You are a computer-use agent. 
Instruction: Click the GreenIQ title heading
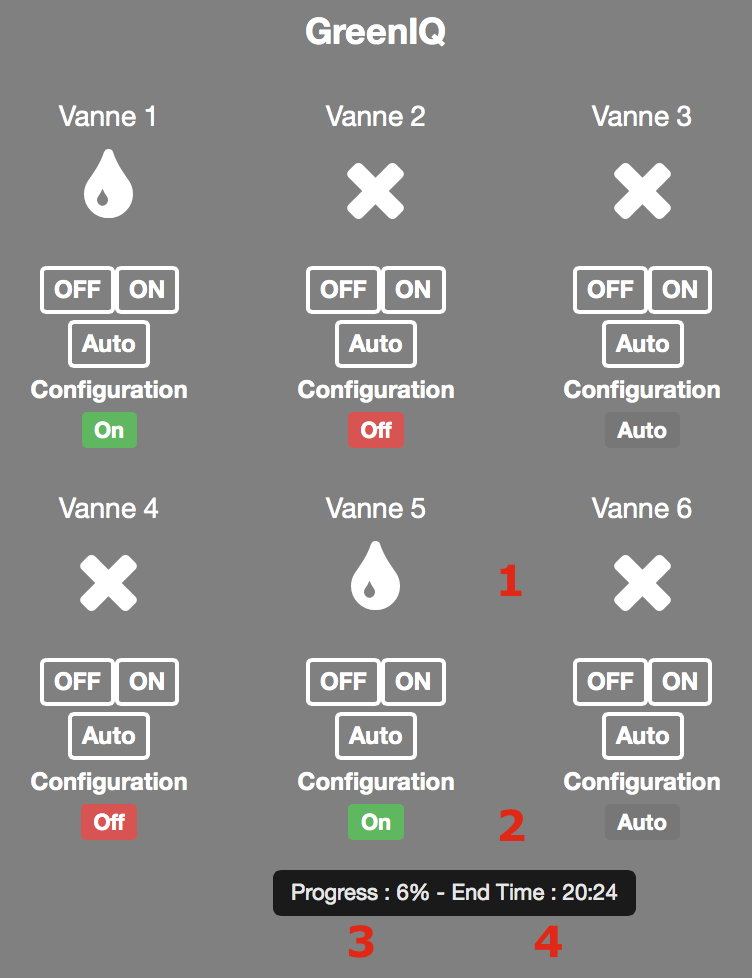(x=375, y=31)
